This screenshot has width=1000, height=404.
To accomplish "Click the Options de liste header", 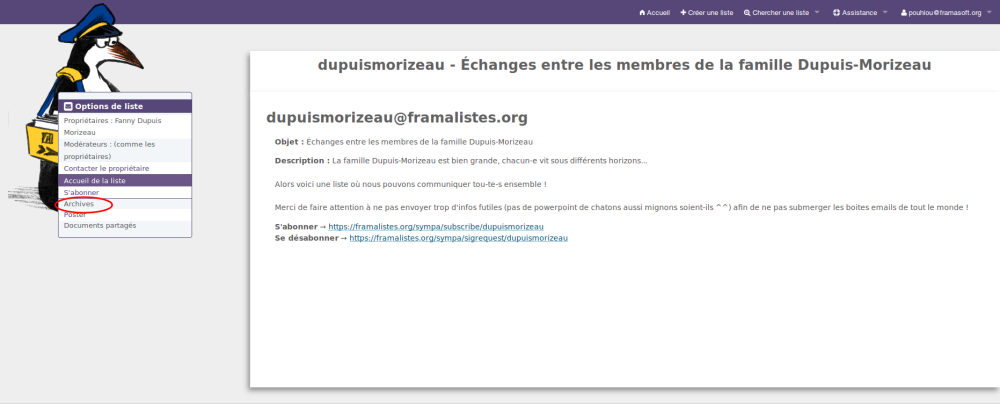I will (125, 107).
